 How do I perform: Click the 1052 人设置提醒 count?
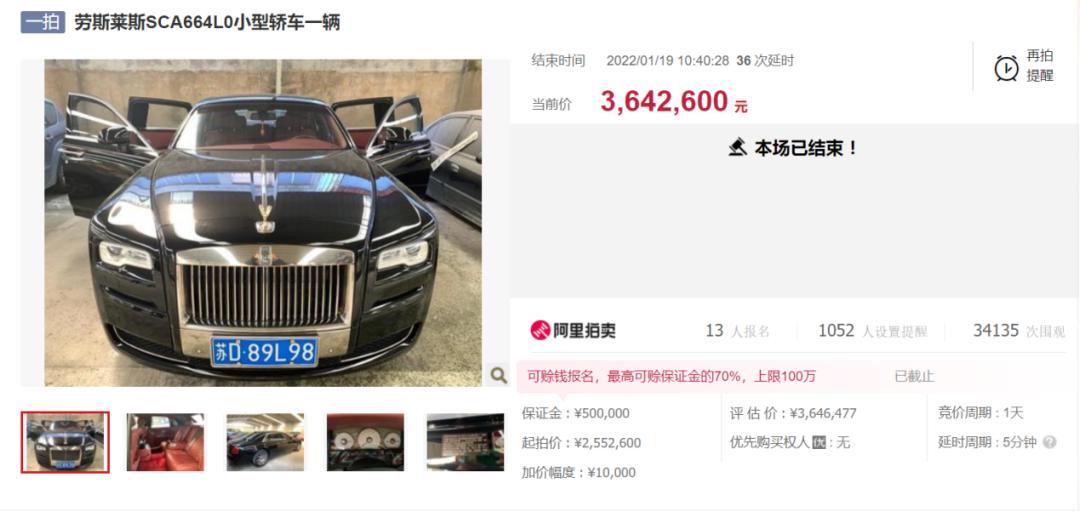click(872, 331)
